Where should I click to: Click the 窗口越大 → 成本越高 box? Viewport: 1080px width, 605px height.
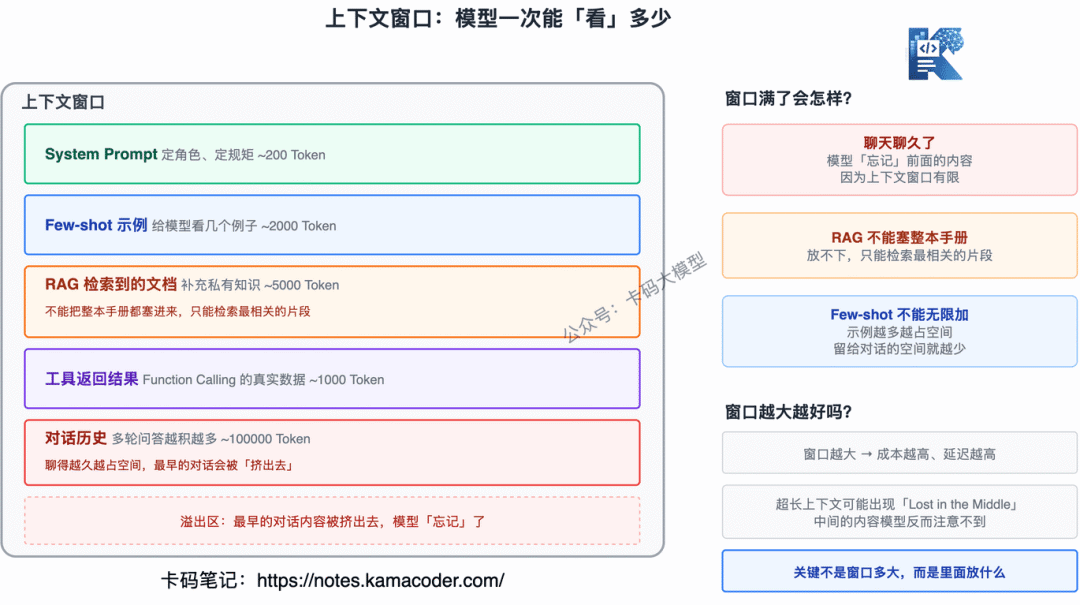tap(900, 453)
